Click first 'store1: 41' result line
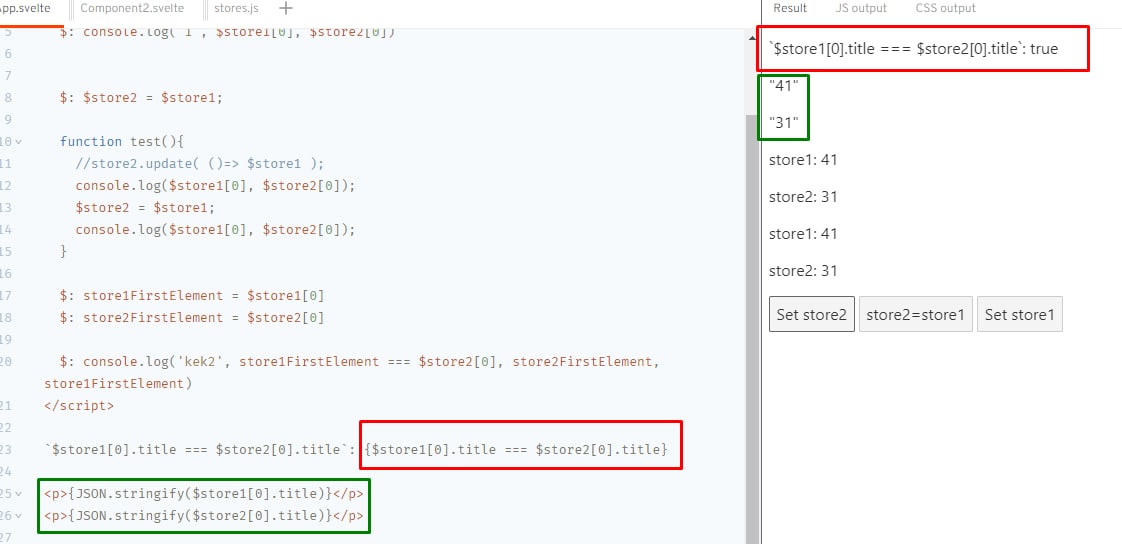Screen dimensions: 1122x544 803,160
